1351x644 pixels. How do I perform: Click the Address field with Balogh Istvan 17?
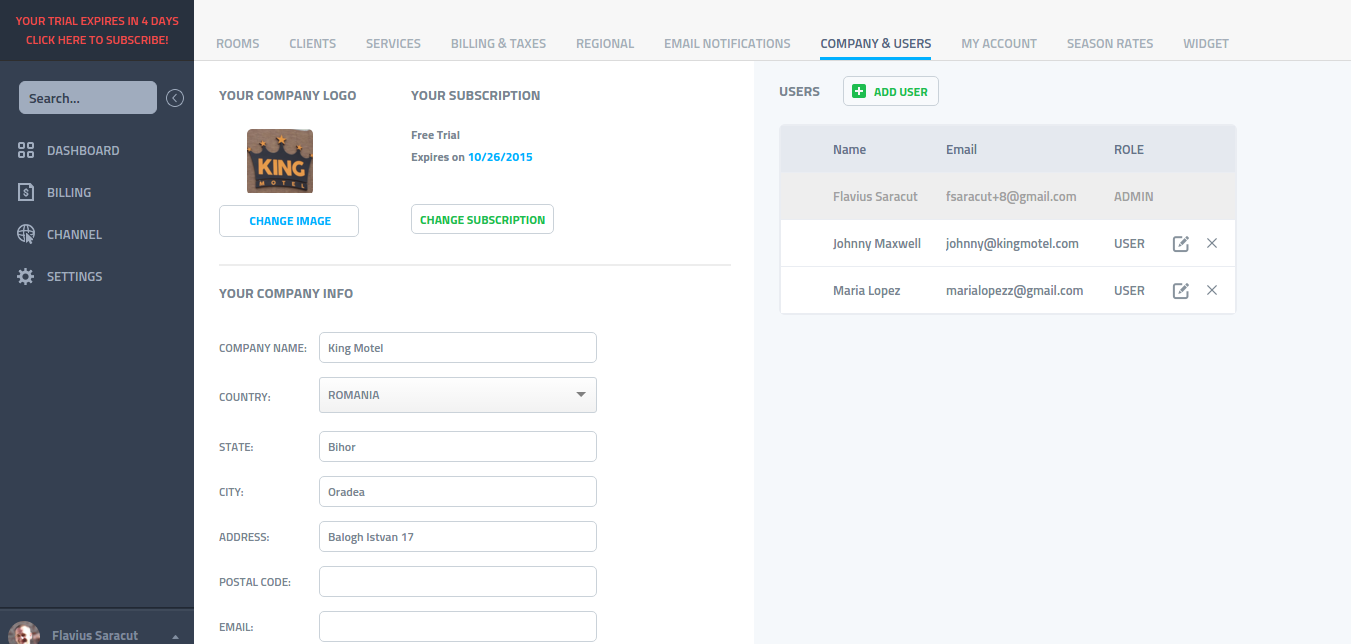pyautogui.click(x=458, y=537)
